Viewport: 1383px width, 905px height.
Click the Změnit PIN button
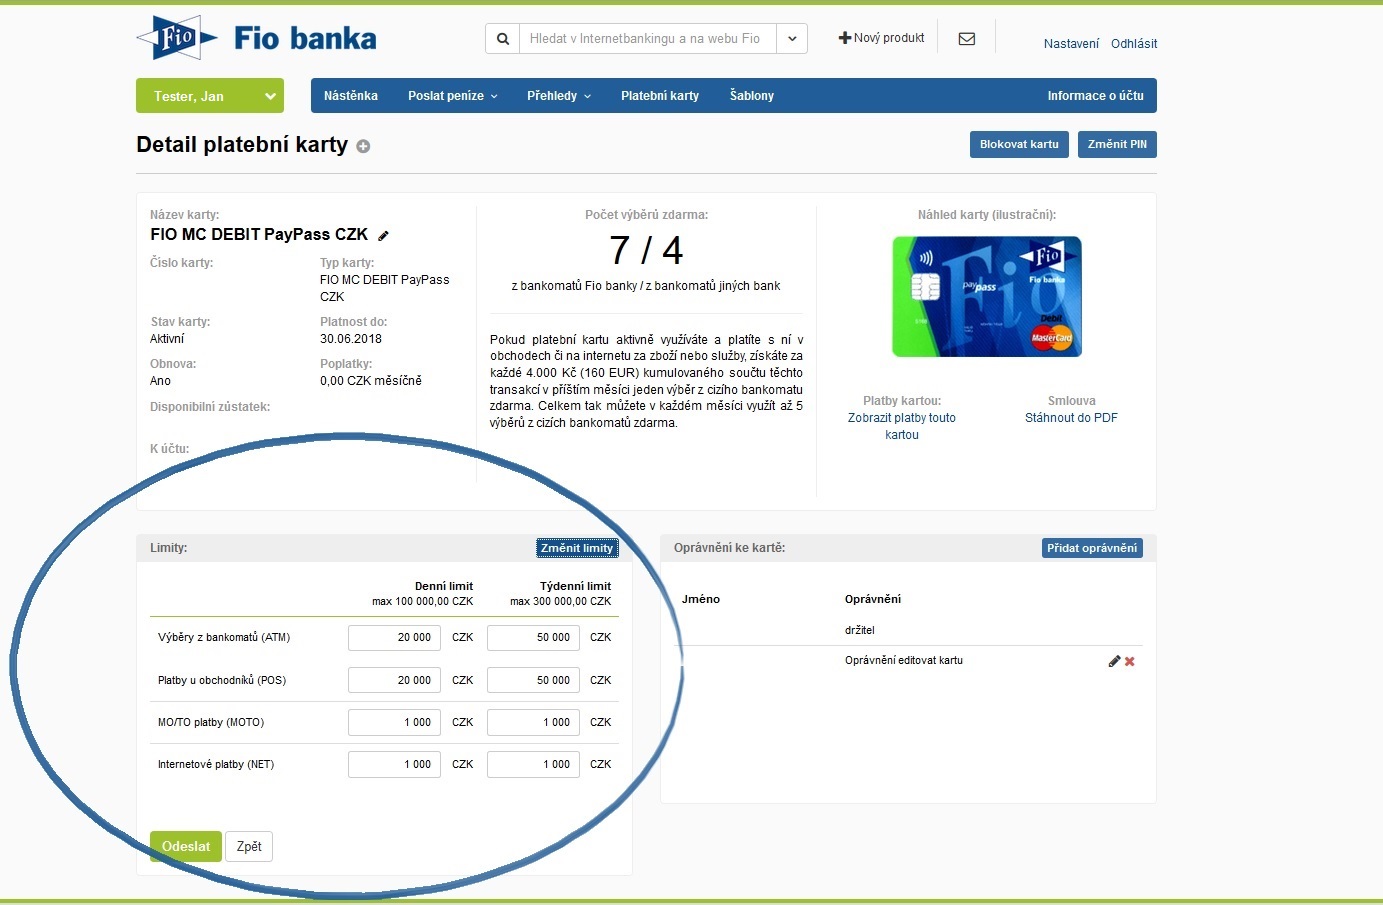point(1117,144)
